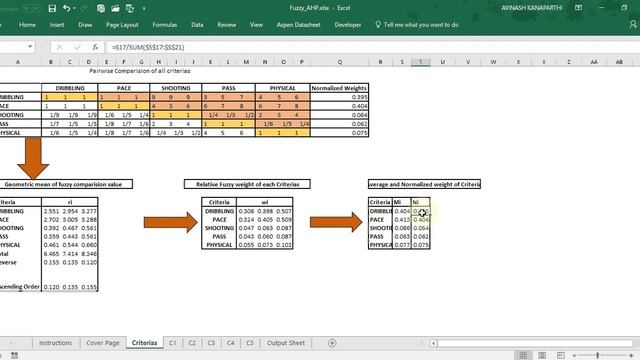
Task: Click the open folder icon in Quick Access Toolbar
Action: click(115, 8)
